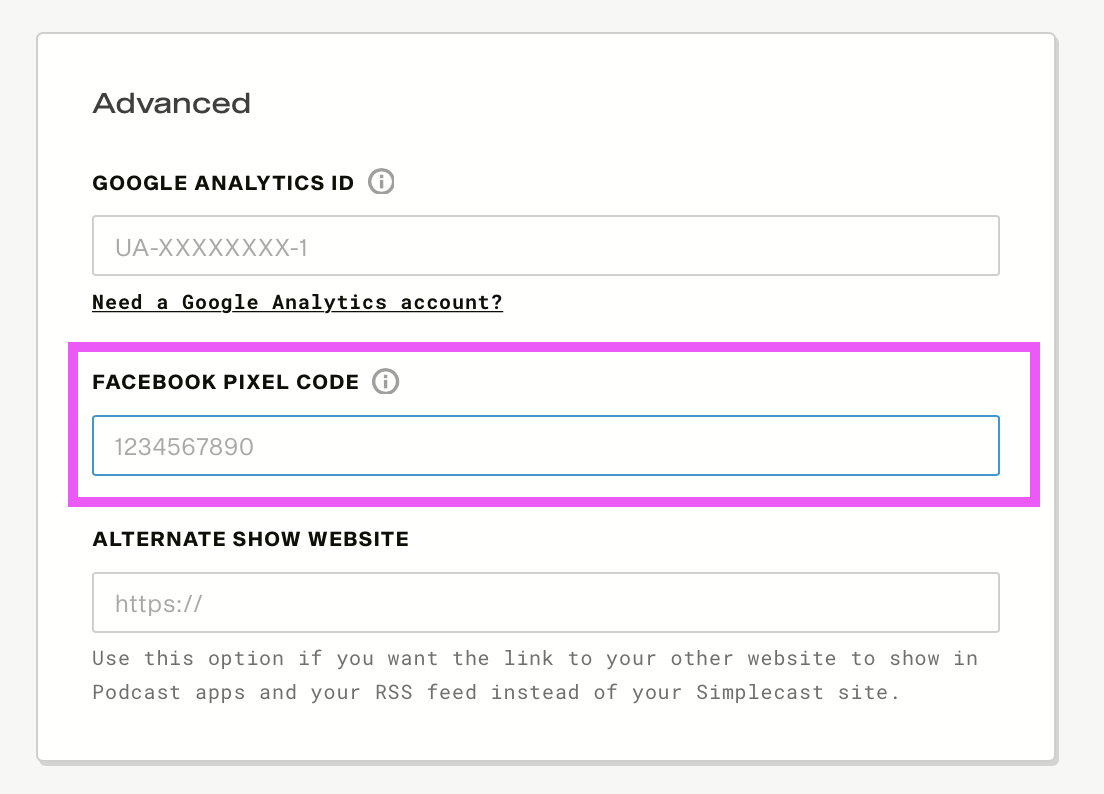Click the Google Analytics ID info icon
1104x794 pixels.
[x=381, y=183]
